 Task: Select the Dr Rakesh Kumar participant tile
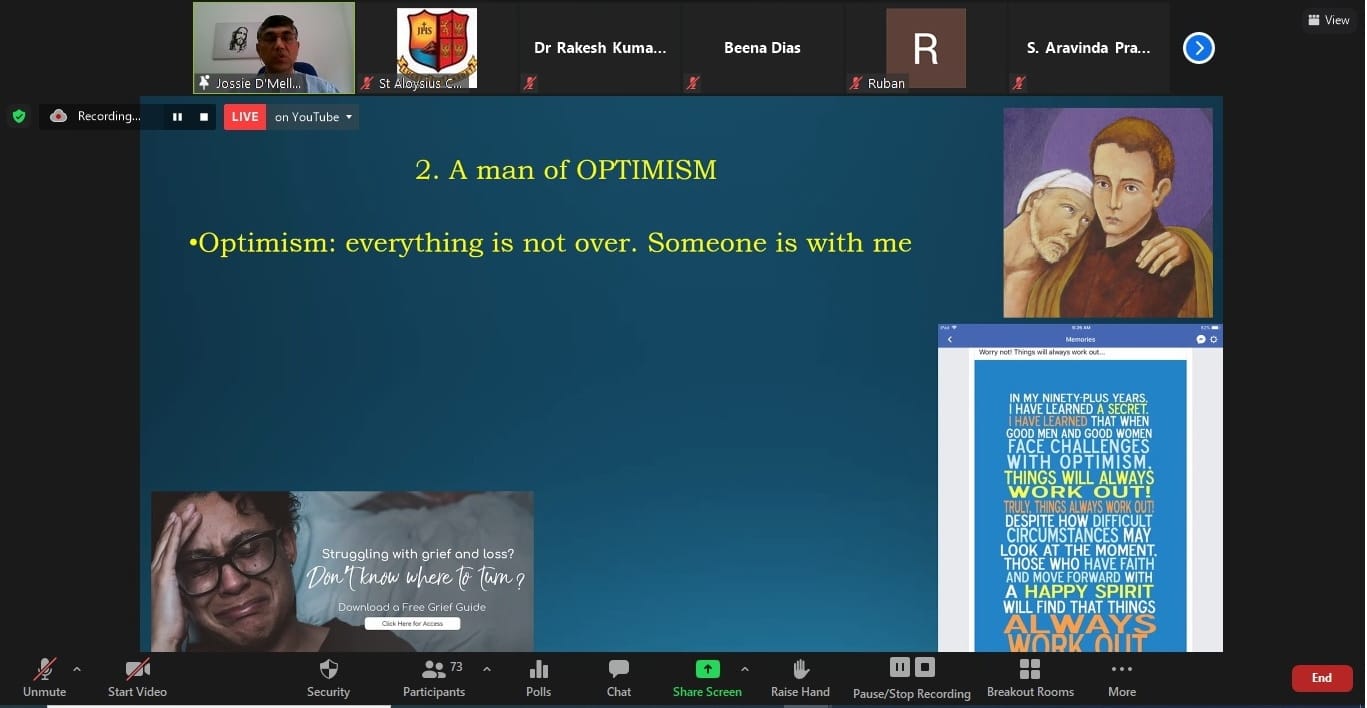599,48
